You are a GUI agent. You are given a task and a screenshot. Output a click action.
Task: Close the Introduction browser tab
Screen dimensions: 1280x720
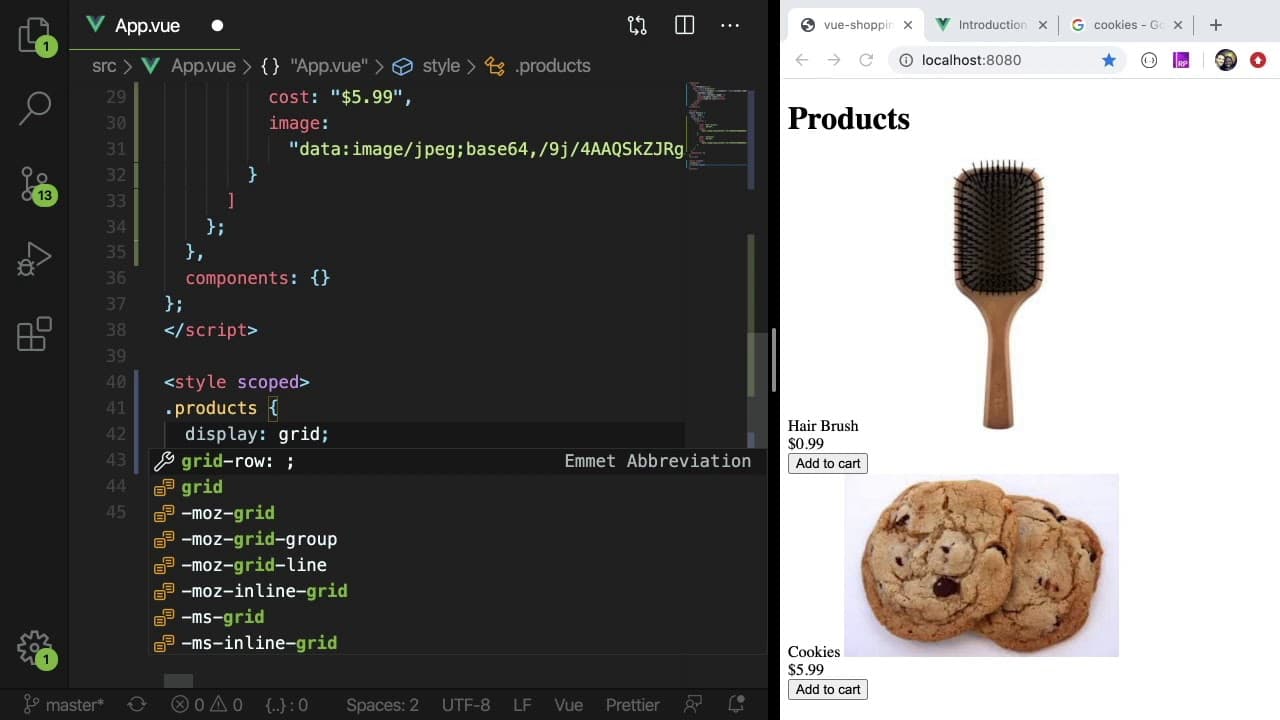pos(1043,25)
